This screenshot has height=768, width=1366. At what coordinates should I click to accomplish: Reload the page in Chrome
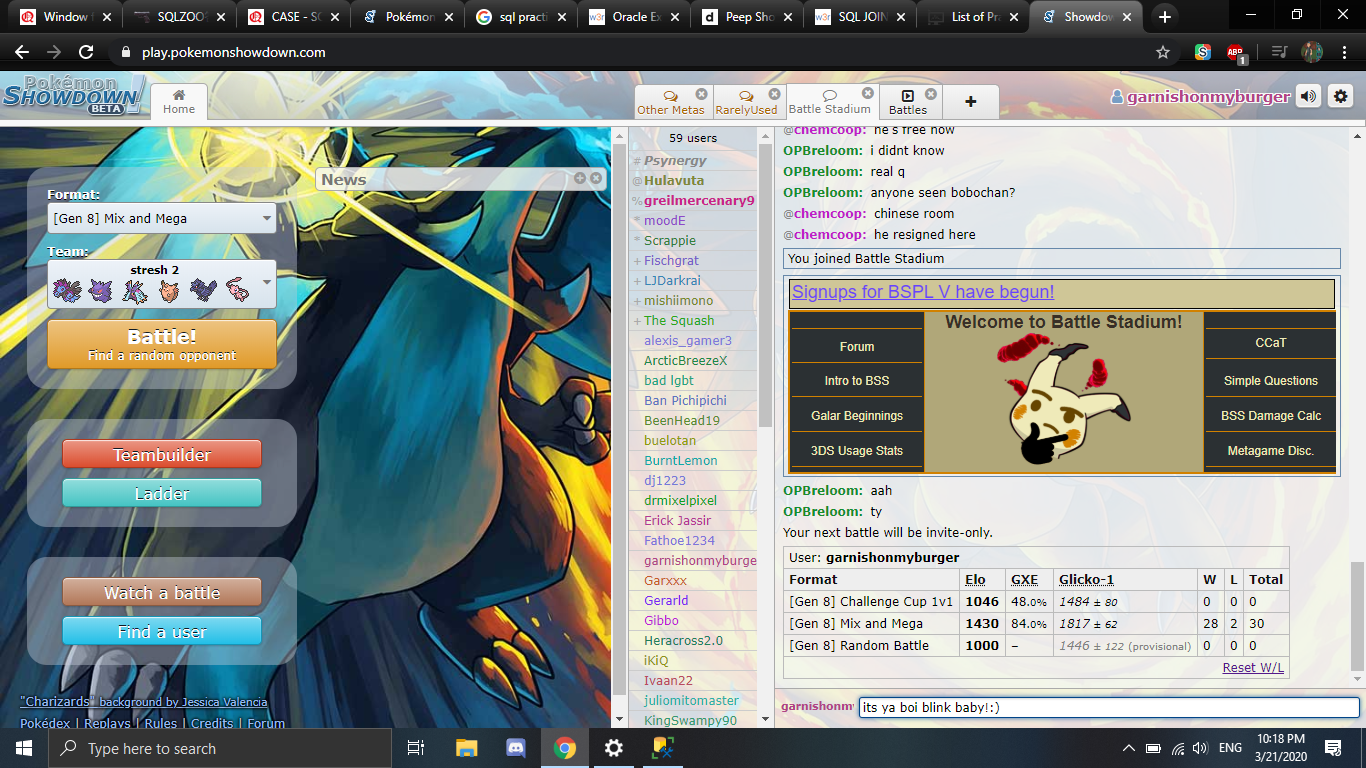click(86, 52)
